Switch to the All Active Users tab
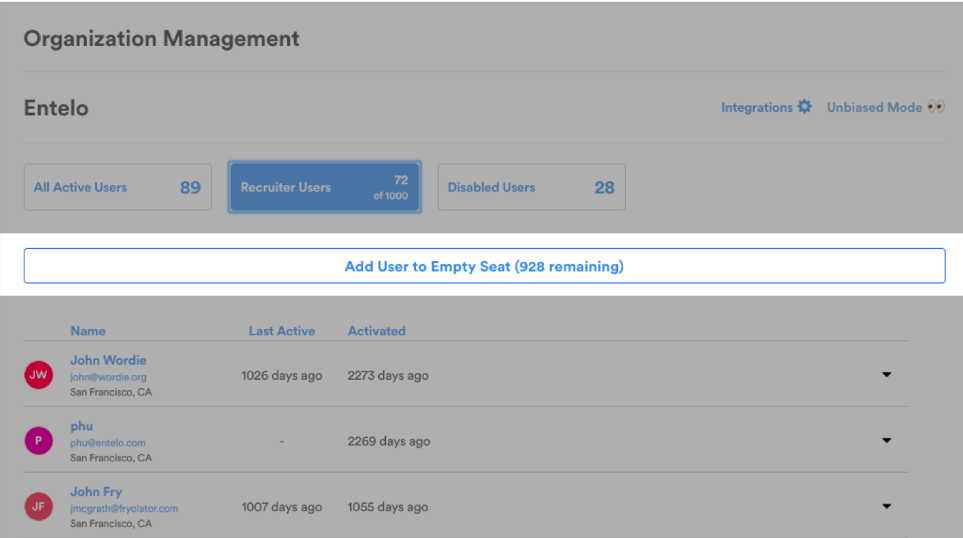 [118, 187]
